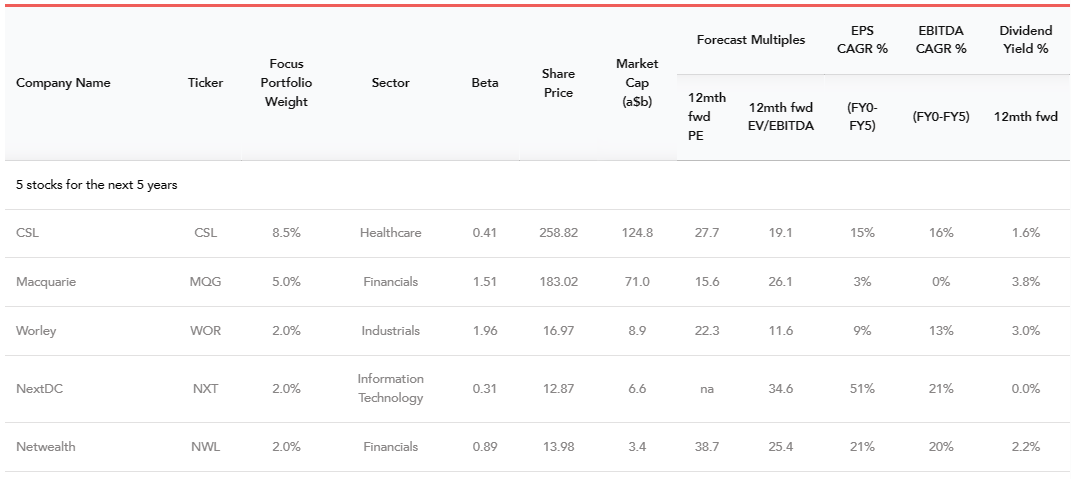Click the 12mth fwd EV/EBITDA subheader
This screenshot has width=1071, height=479.
coord(781,116)
